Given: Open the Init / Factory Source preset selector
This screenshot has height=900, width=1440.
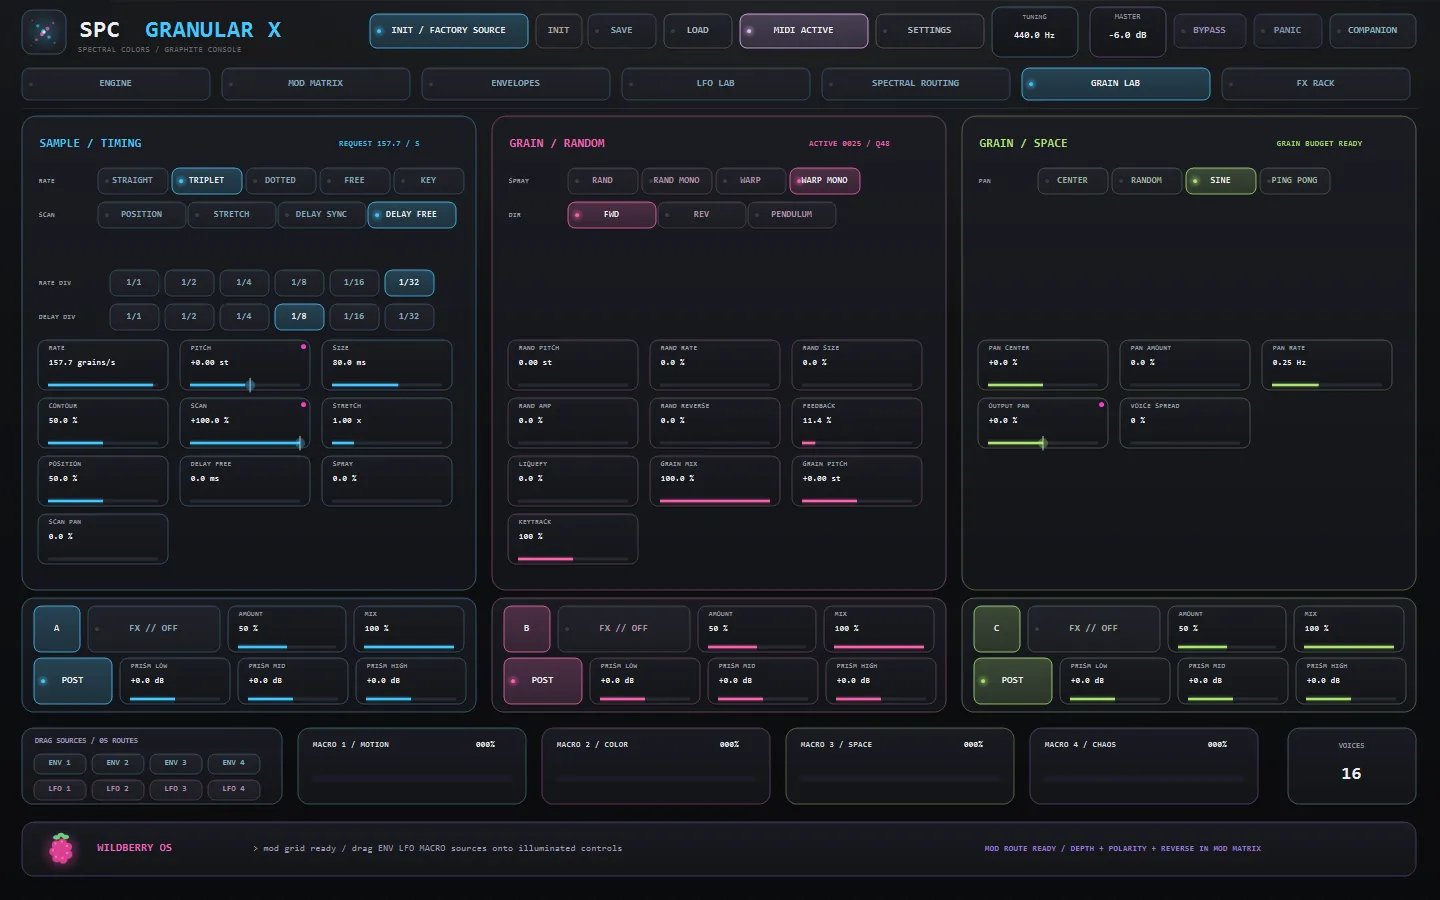Looking at the screenshot, I should tap(449, 31).
